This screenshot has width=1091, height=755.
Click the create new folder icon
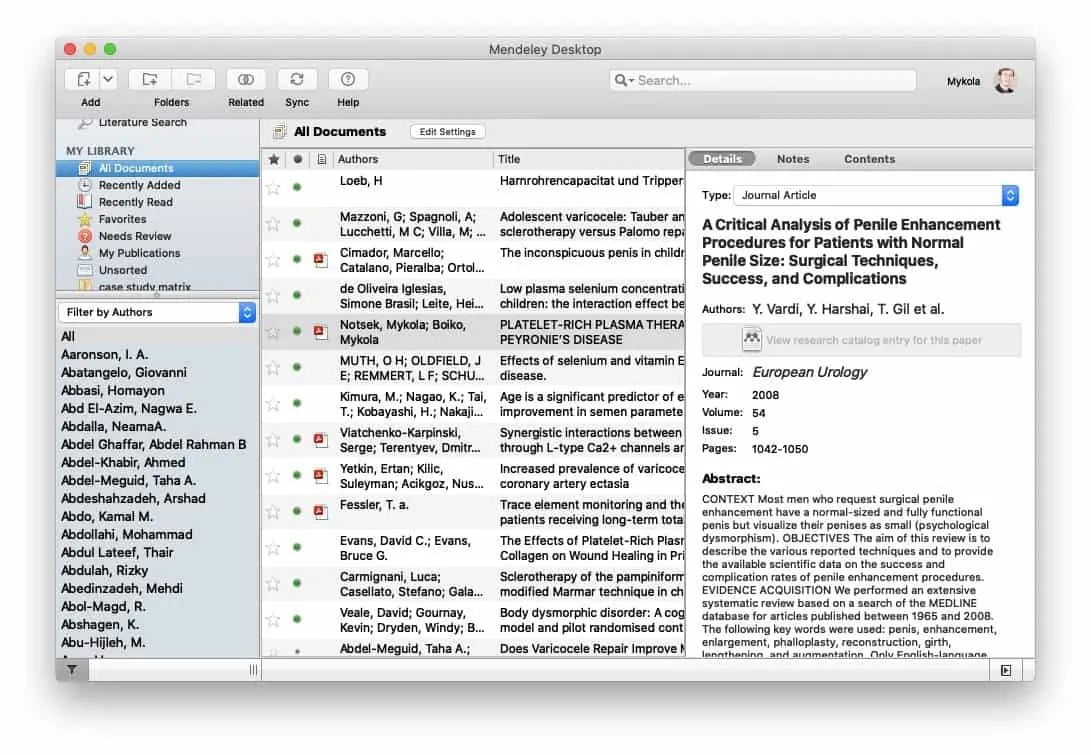tap(150, 80)
